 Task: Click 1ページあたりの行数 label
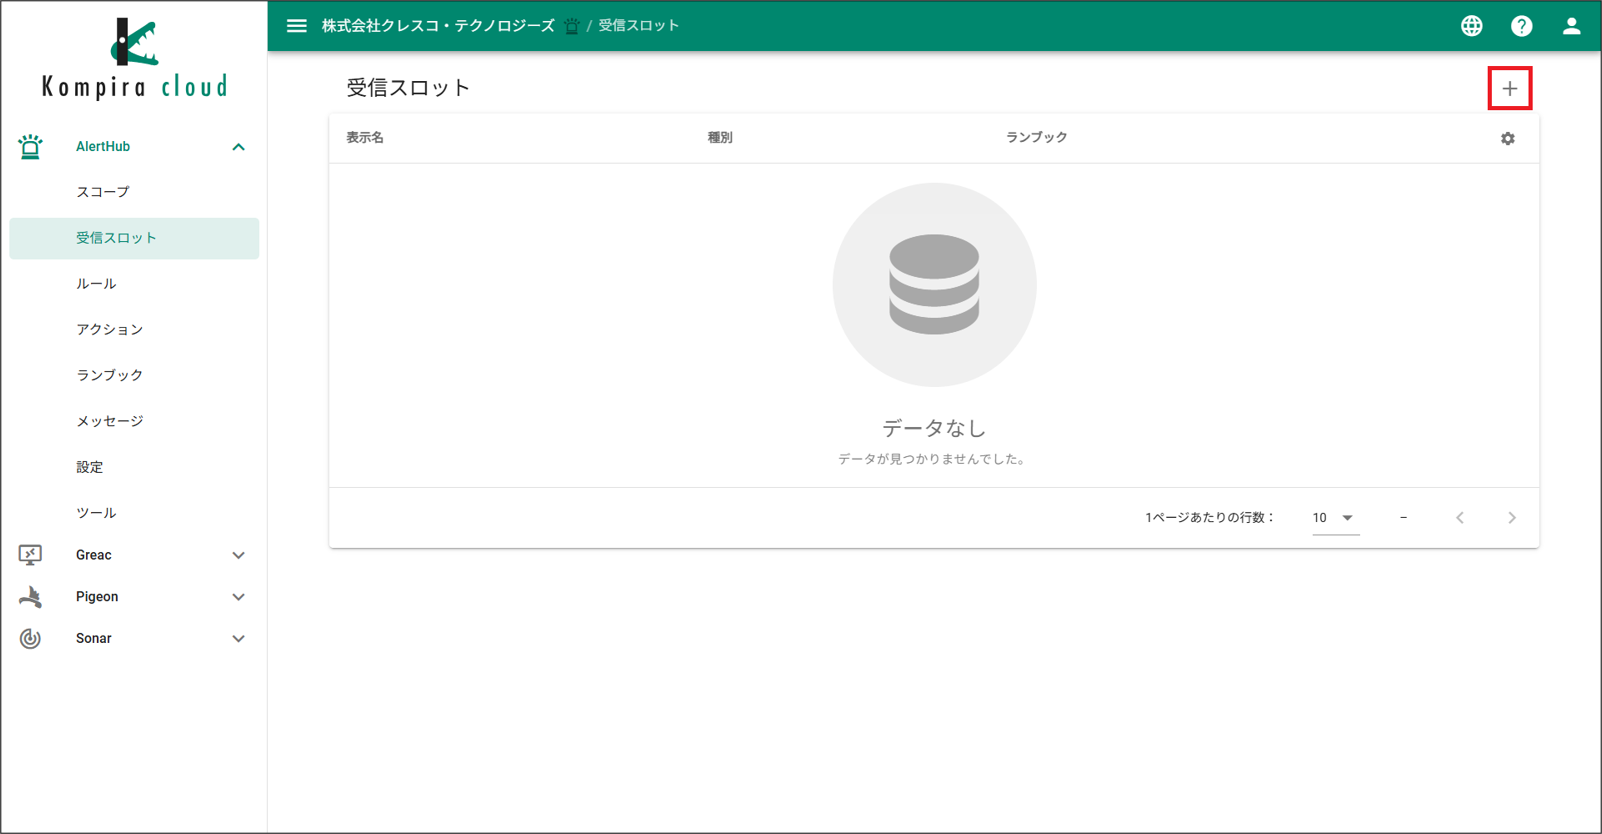pos(1210,518)
